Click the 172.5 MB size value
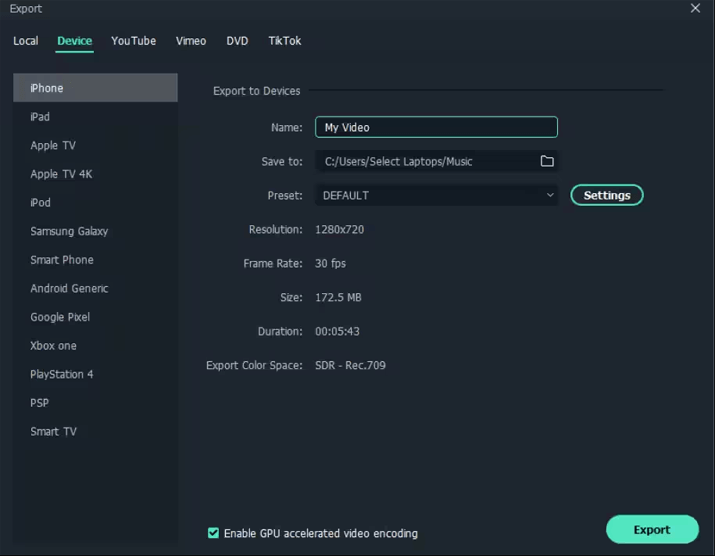 click(x=338, y=297)
